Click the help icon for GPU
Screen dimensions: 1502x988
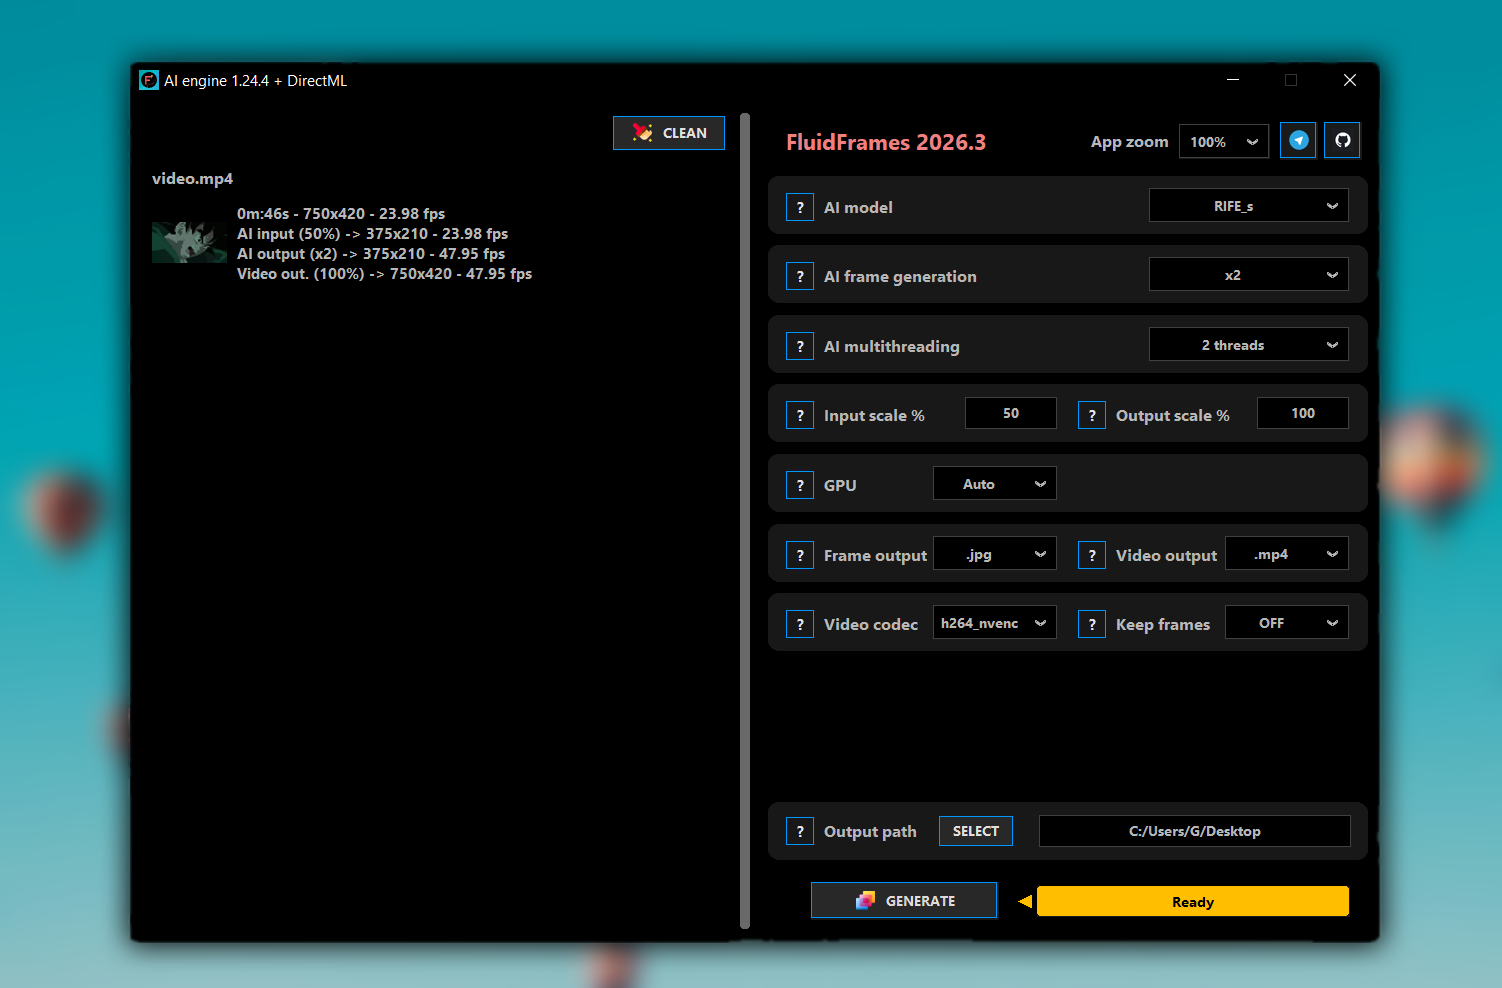800,485
